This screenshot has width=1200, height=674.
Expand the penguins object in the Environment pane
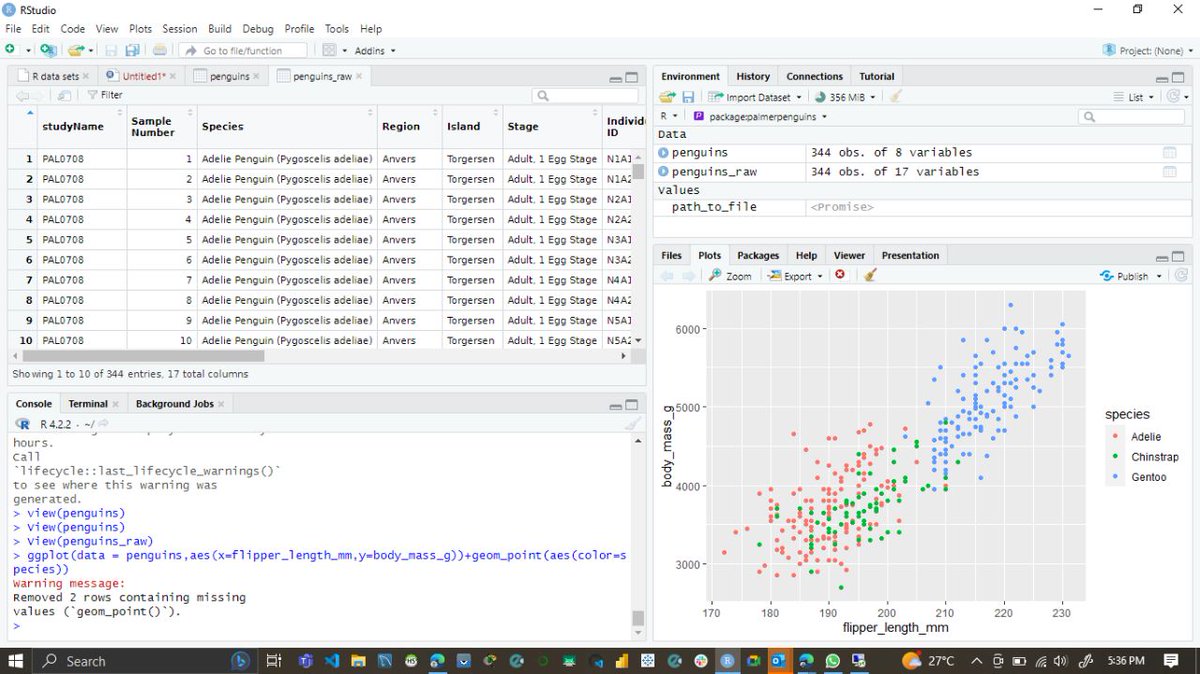point(663,152)
